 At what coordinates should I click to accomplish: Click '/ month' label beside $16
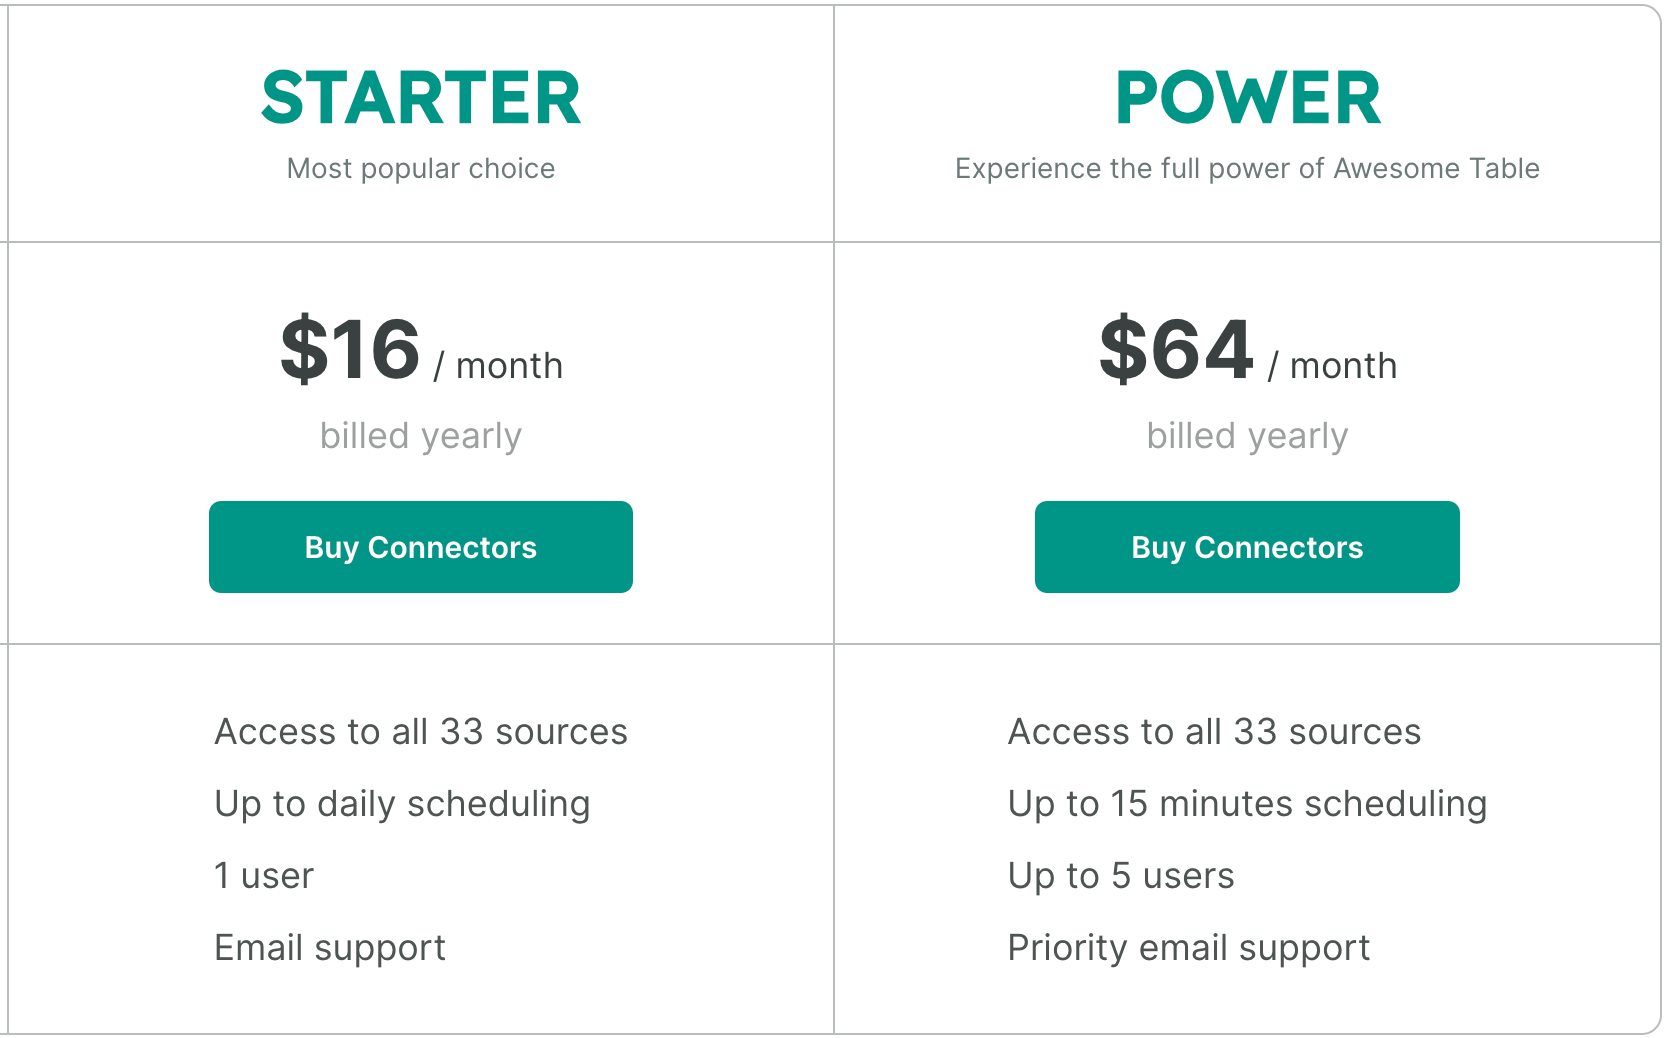[498, 366]
